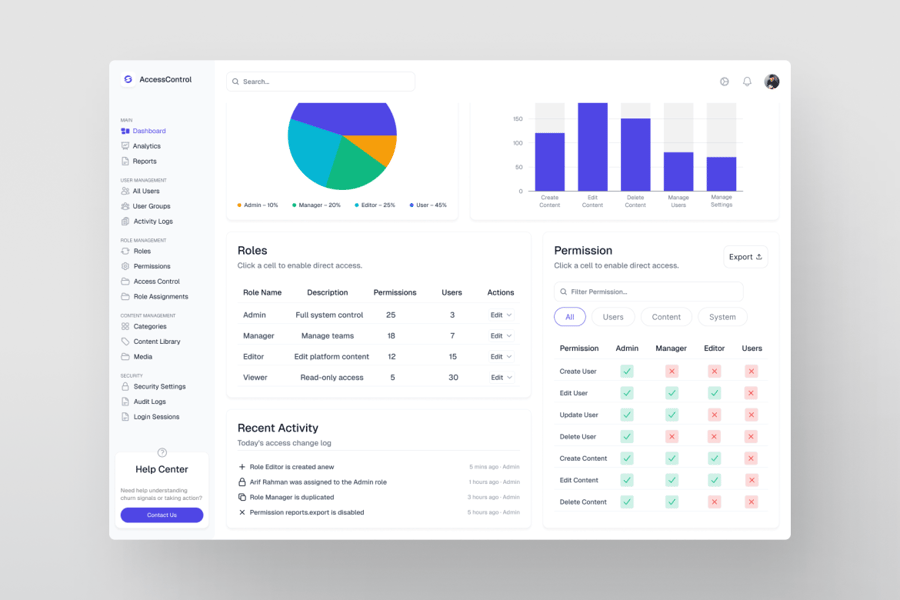
Task: Toggle Delete Content permission for Admin
Action: (627, 502)
